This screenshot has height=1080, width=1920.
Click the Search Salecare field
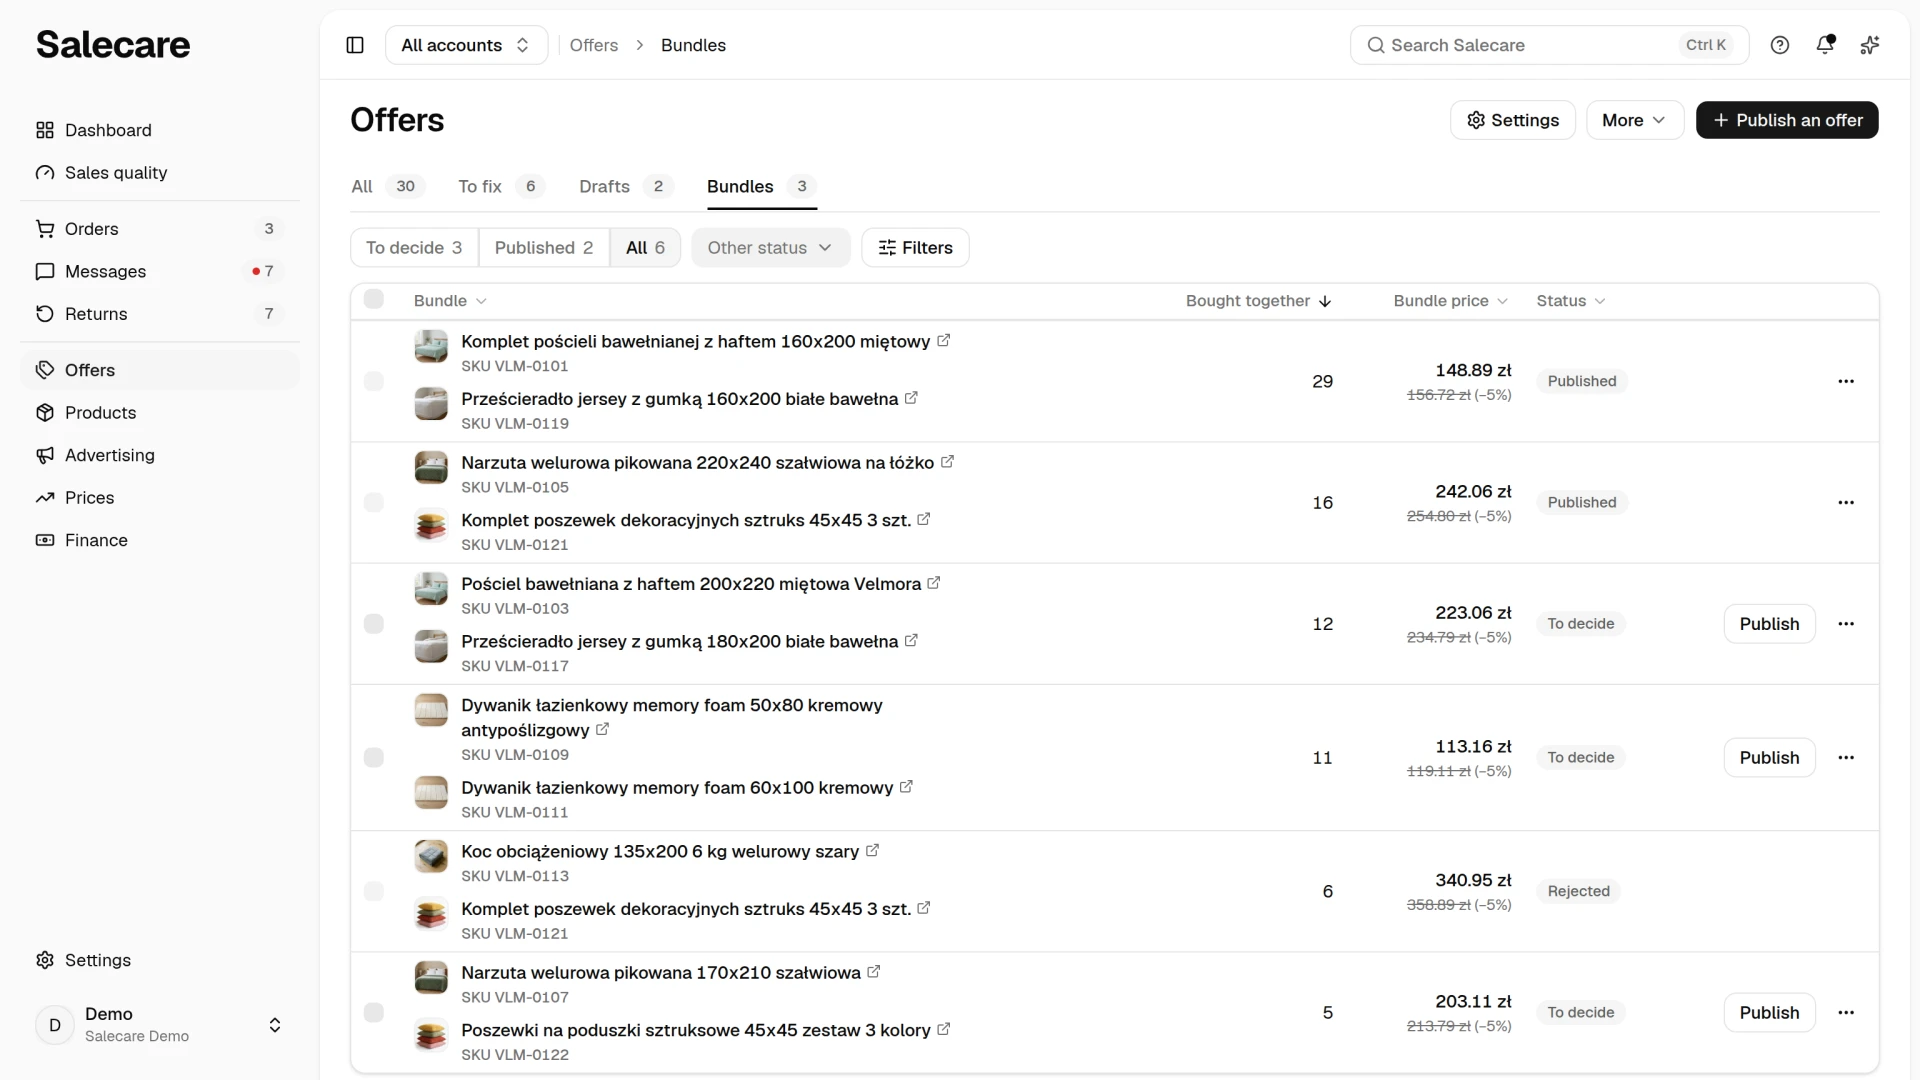[1549, 45]
